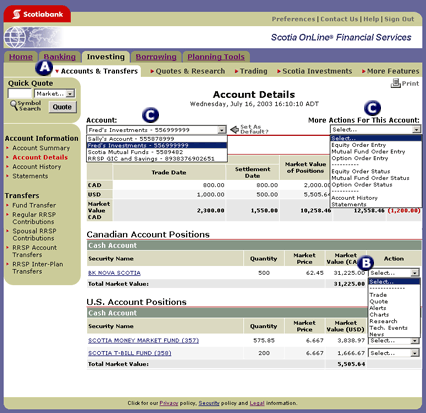Open the Quick Quote Market dropdown
Viewport: 426px width, 413px height.
tap(55, 94)
